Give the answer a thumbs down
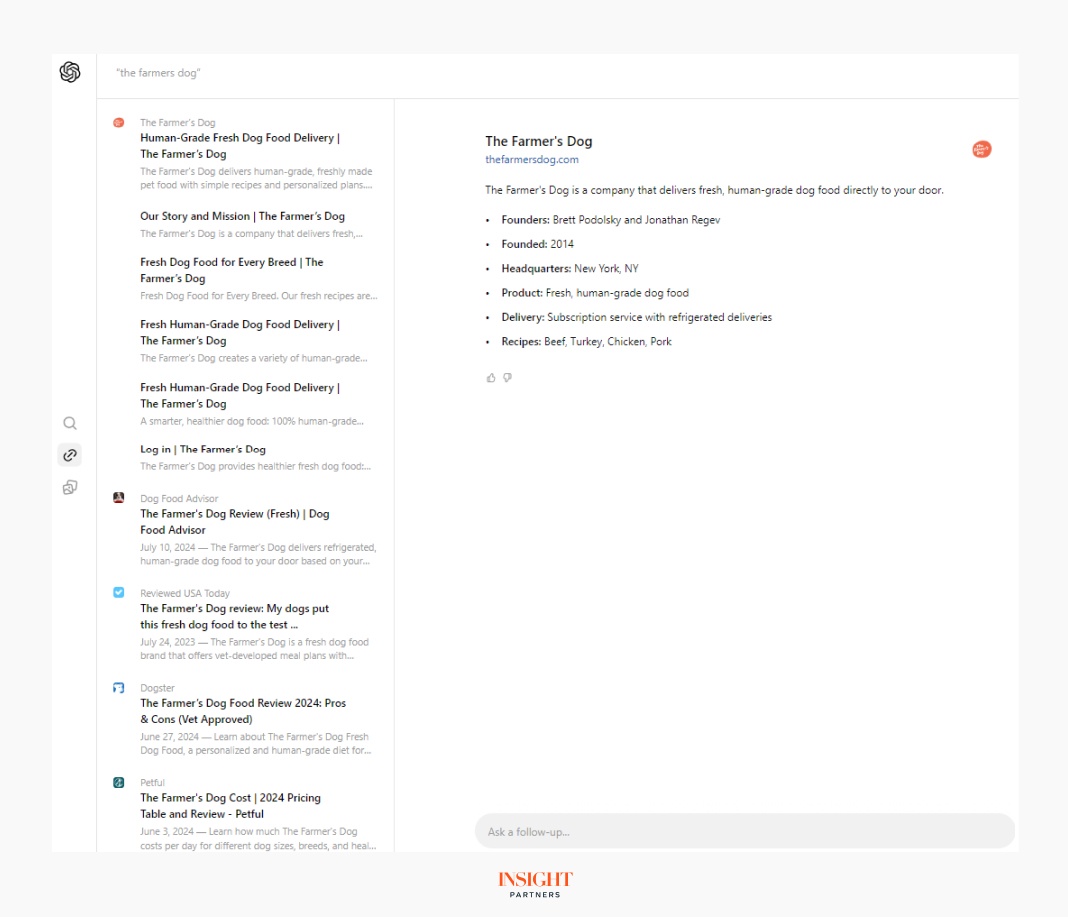 click(x=507, y=378)
